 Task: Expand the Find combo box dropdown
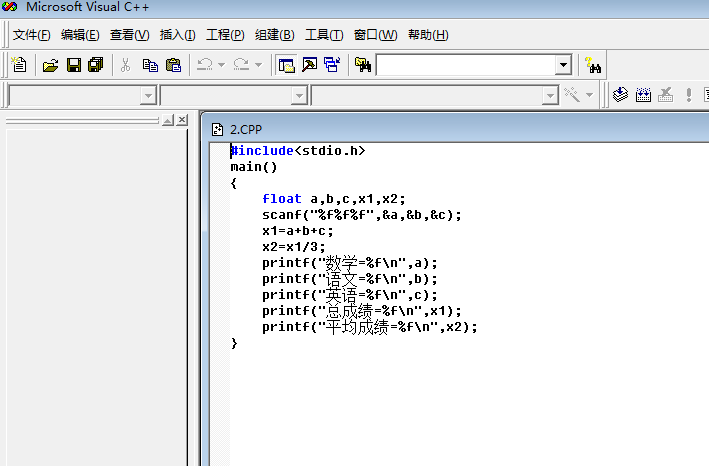[x=563, y=65]
